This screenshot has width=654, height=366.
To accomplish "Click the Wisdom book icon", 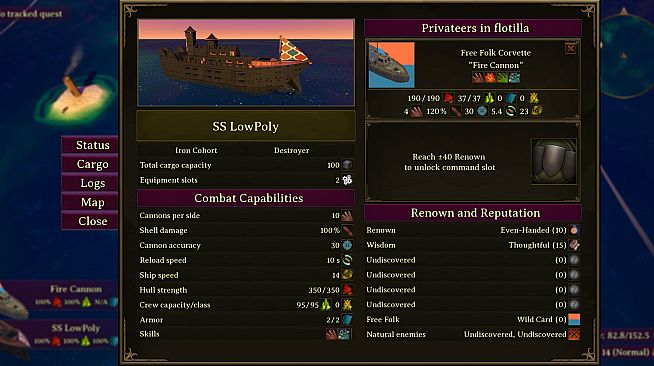I will tap(574, 245).
